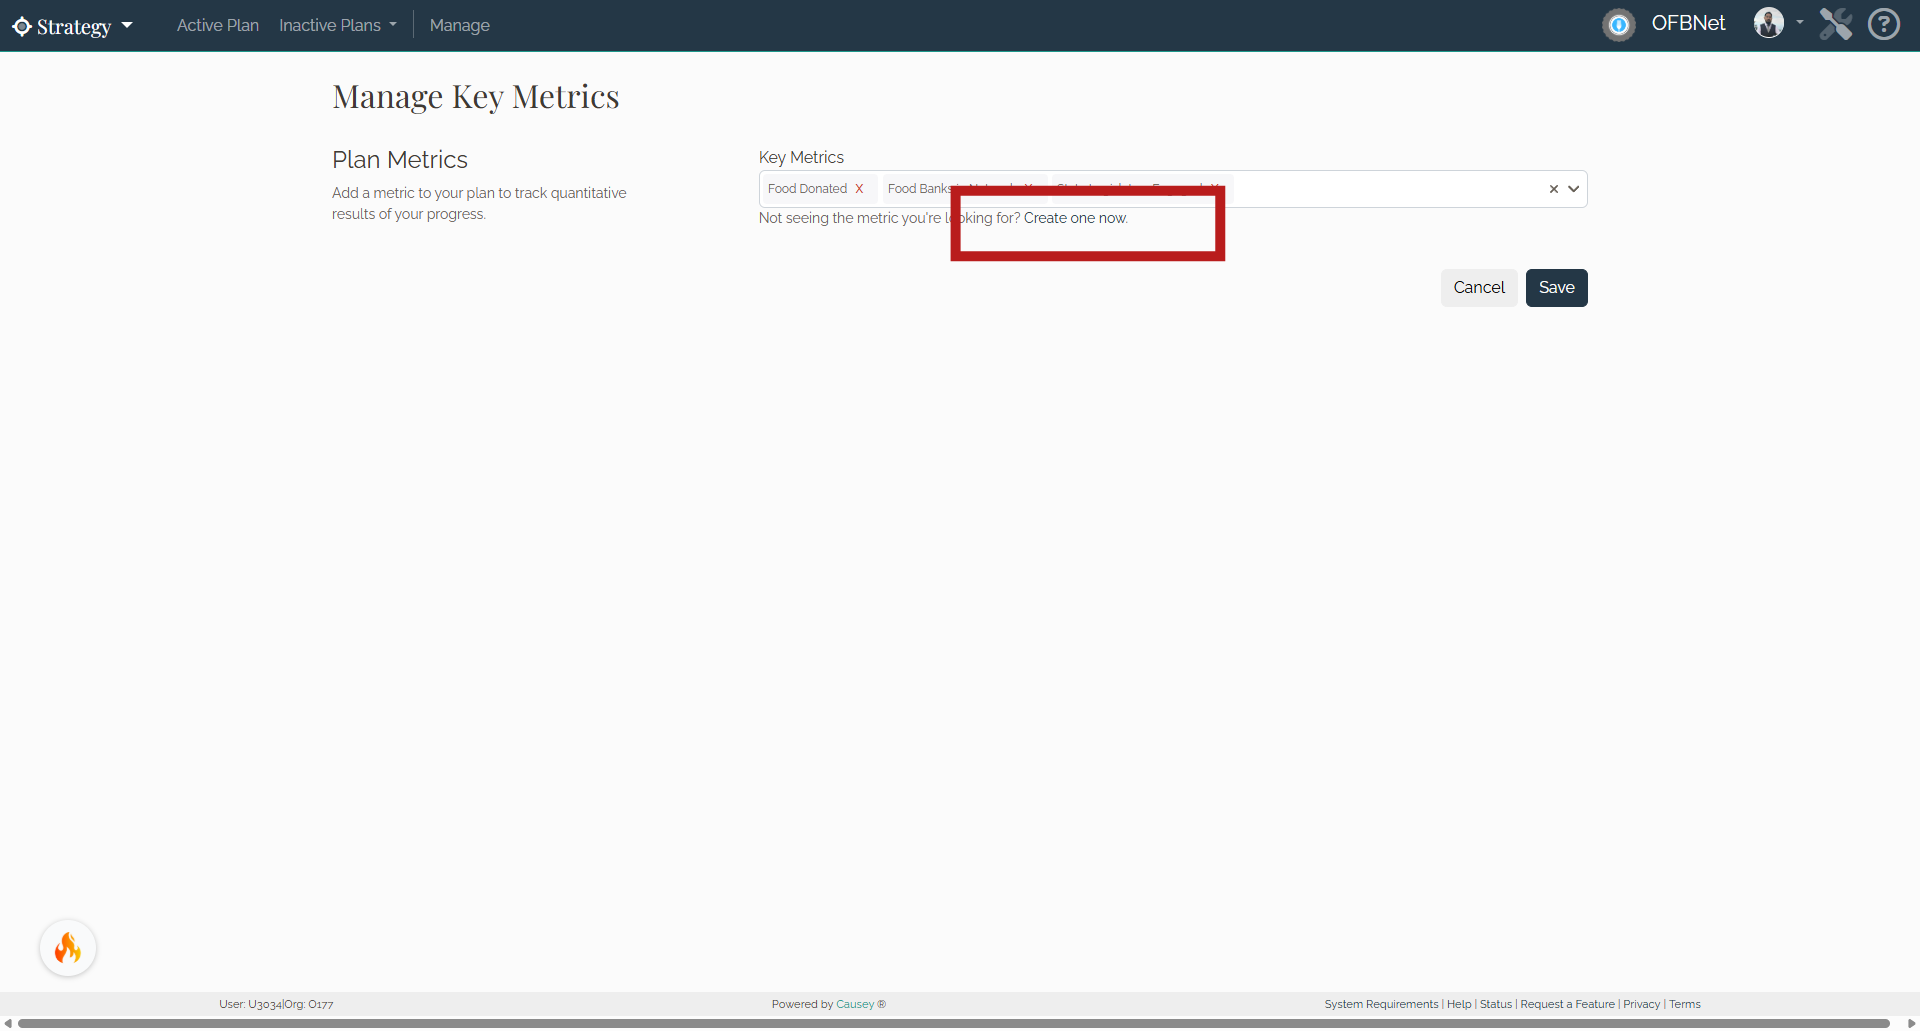The image size is (1920, 1031).
Task: Click the Manage Key Metrics heading
Action: tap(476, 97)
